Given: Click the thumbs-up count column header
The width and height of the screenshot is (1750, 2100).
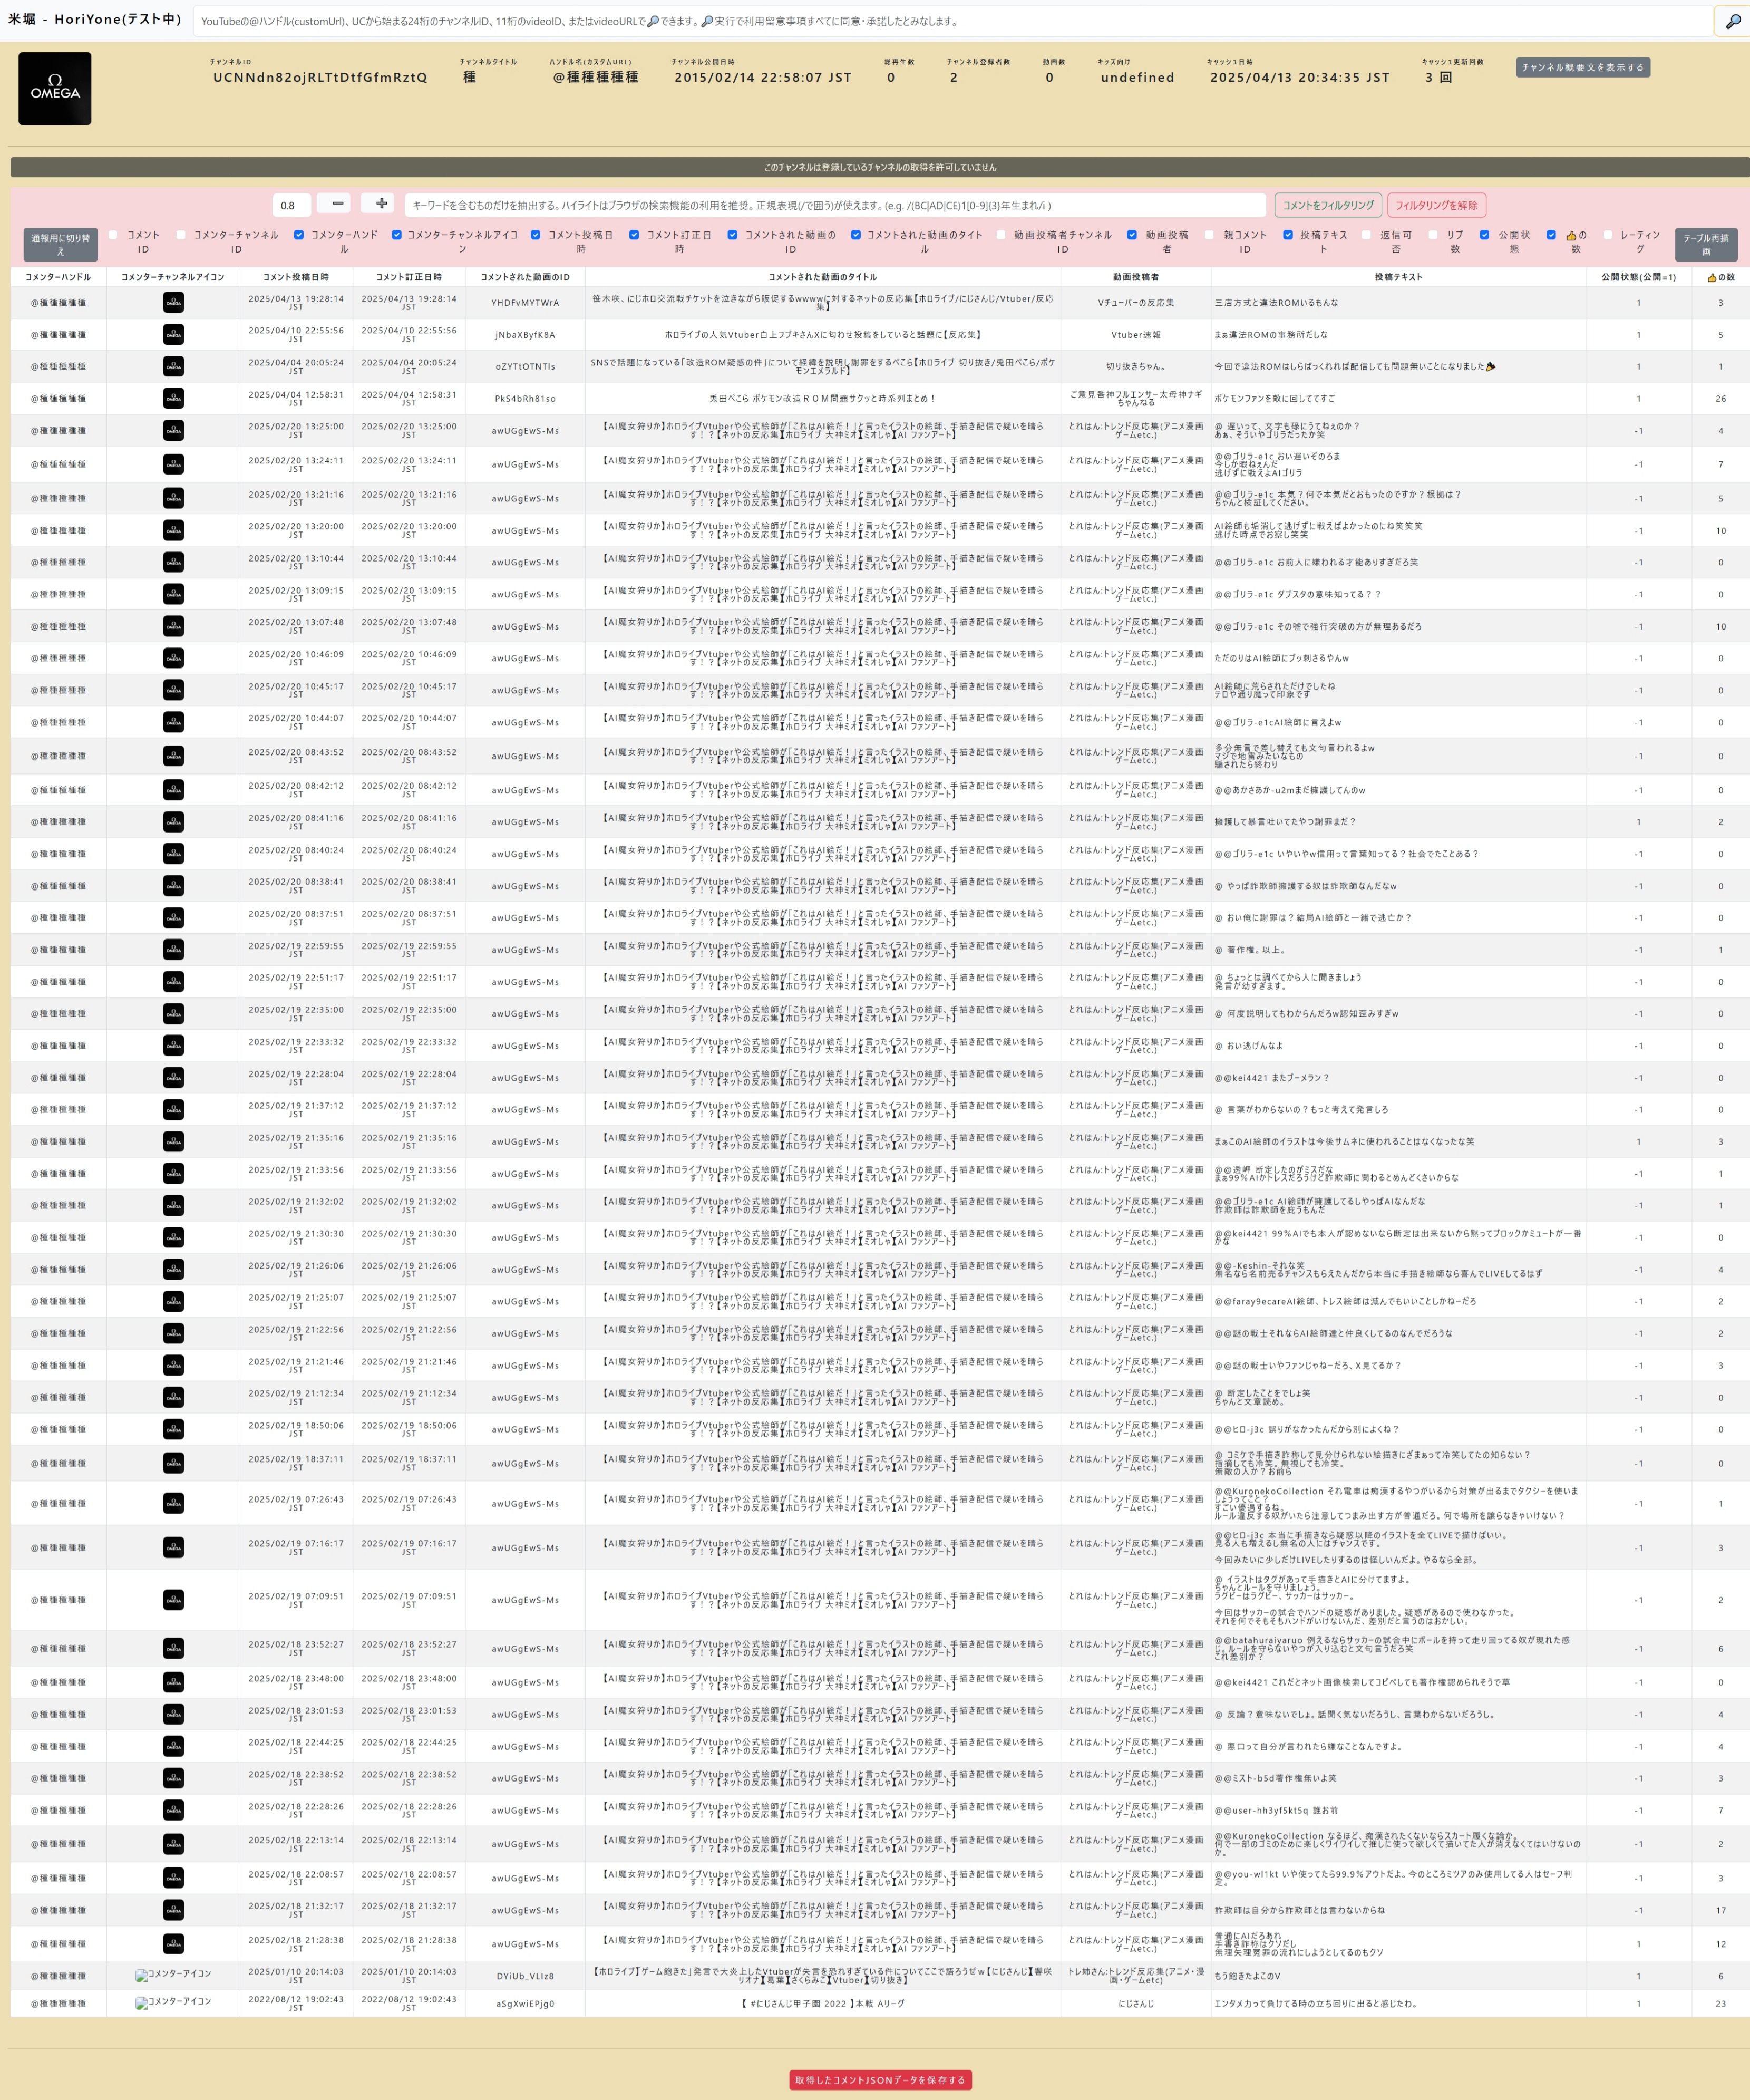Looking at the screenshot, I should coord(1720,277).
